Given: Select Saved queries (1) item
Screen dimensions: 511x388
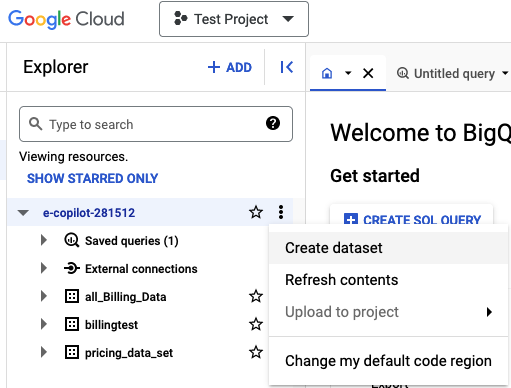Looking at the screenshot, I should pos(132,241).
